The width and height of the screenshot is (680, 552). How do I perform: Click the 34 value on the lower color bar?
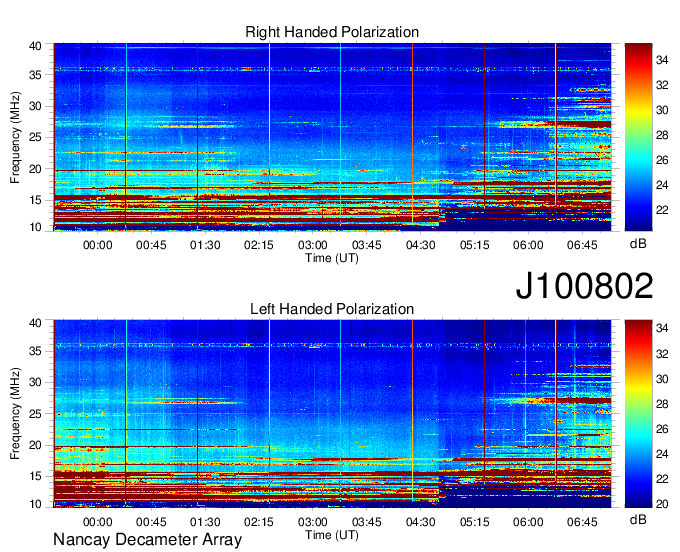pyautogui.click(x=662, y=329)
